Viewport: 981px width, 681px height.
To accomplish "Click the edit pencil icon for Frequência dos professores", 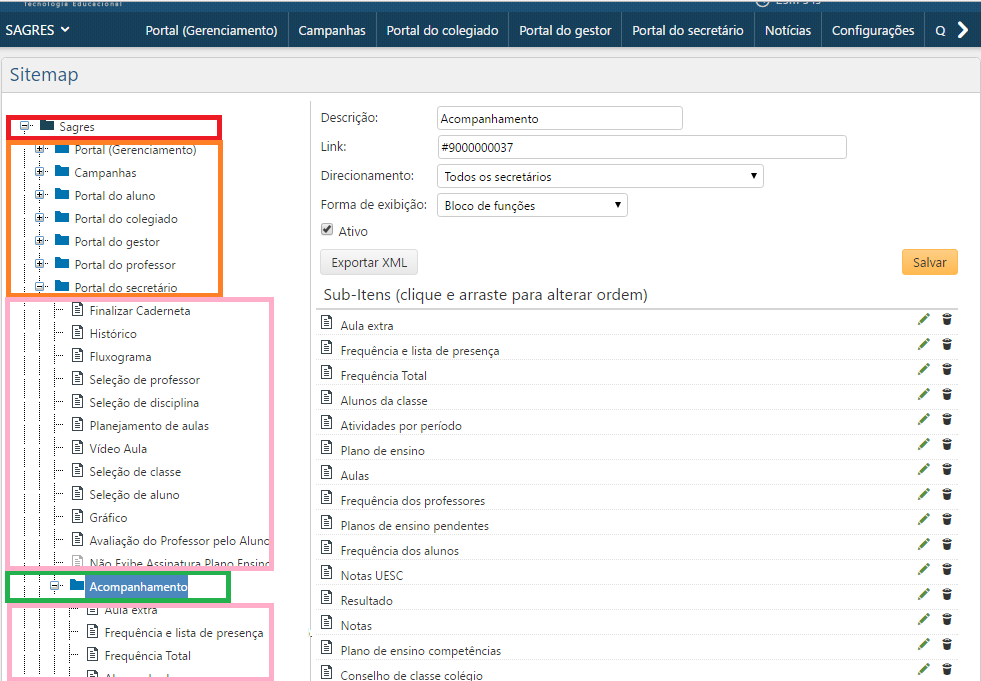I will tap(924, 494).
